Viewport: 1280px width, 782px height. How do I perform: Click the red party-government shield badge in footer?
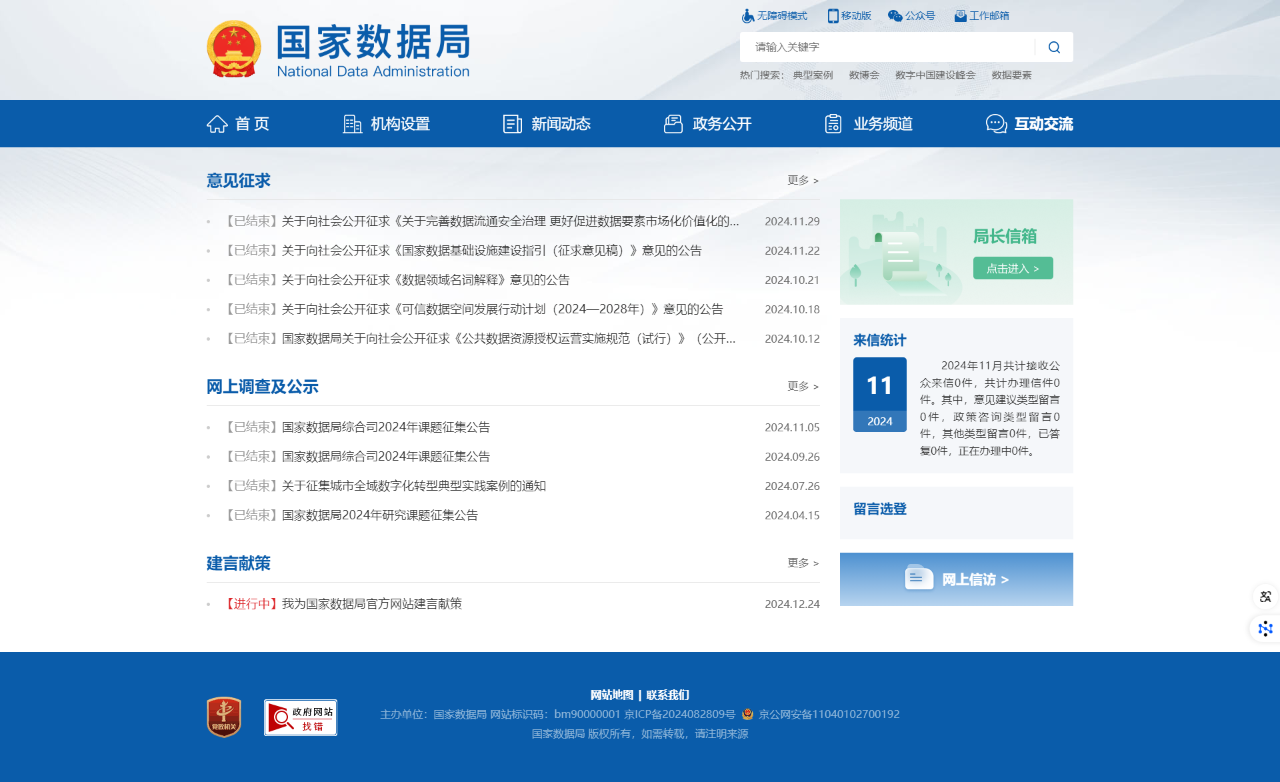tap(224, 717)
